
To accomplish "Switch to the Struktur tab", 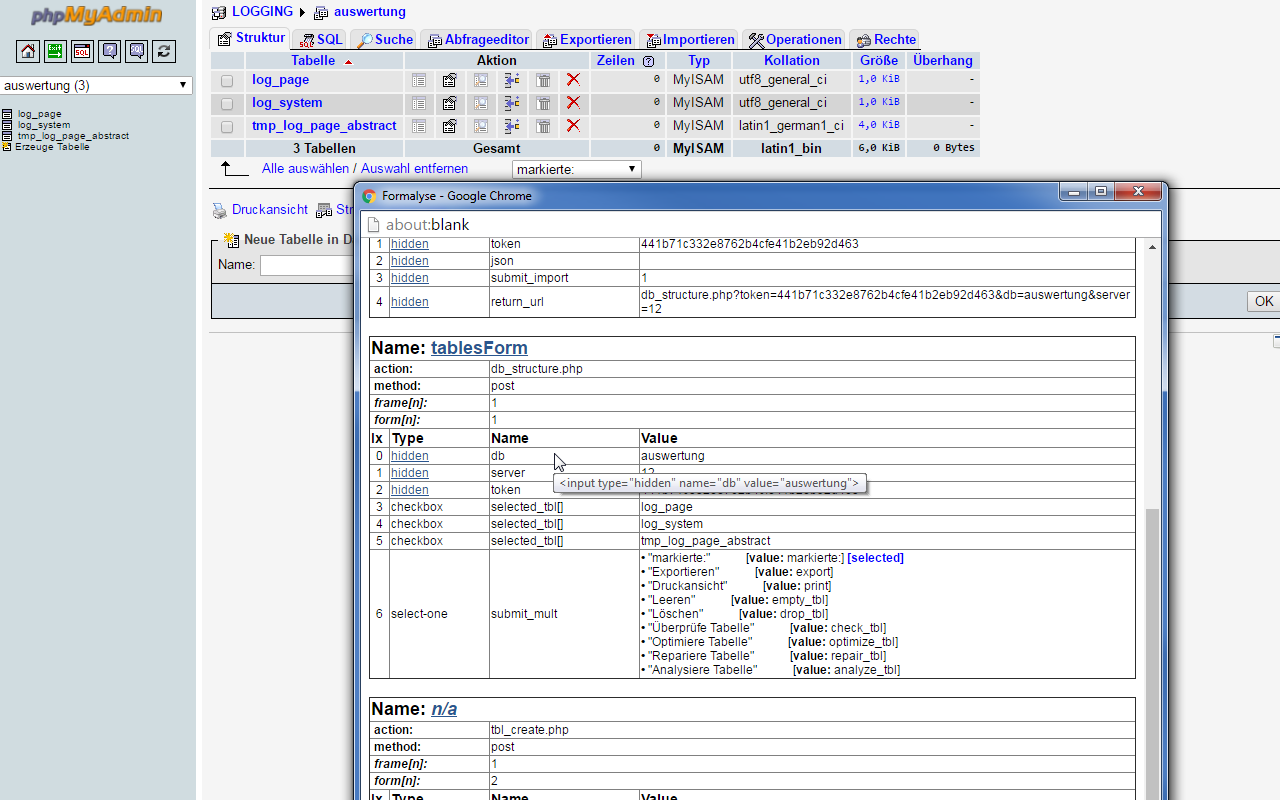I will 252,38.
